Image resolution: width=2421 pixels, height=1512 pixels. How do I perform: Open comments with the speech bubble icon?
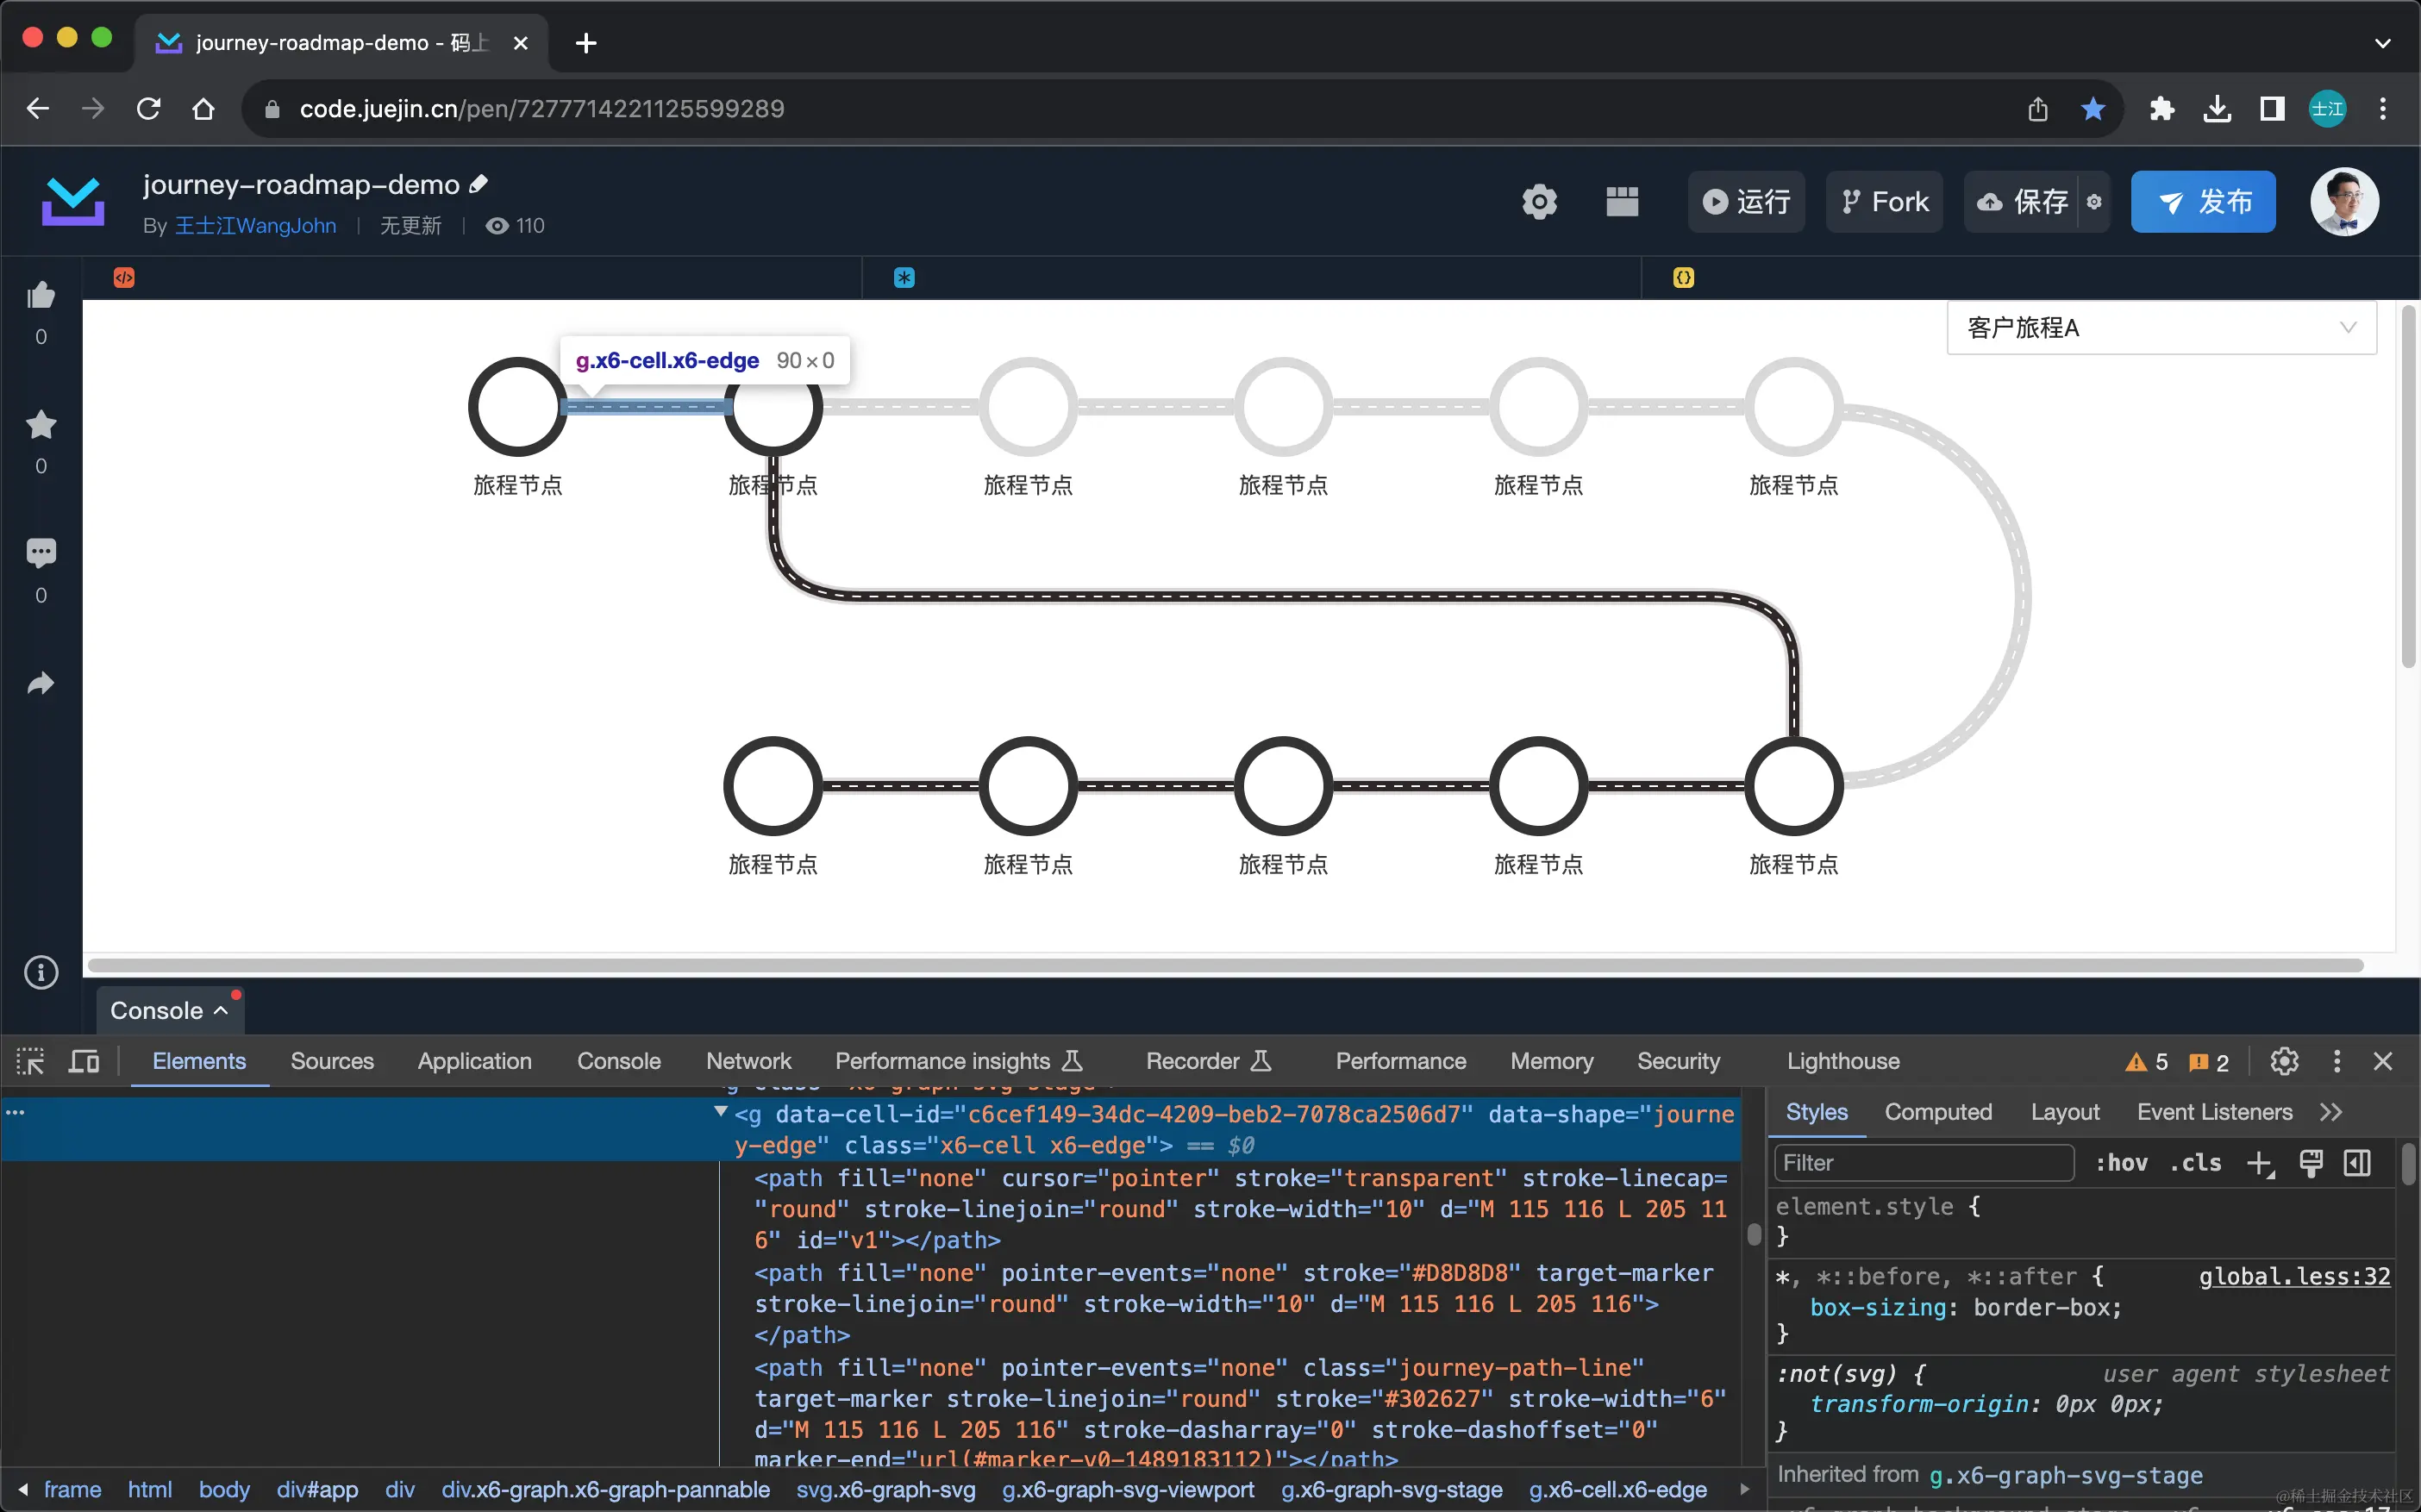[x=41, y=552]
